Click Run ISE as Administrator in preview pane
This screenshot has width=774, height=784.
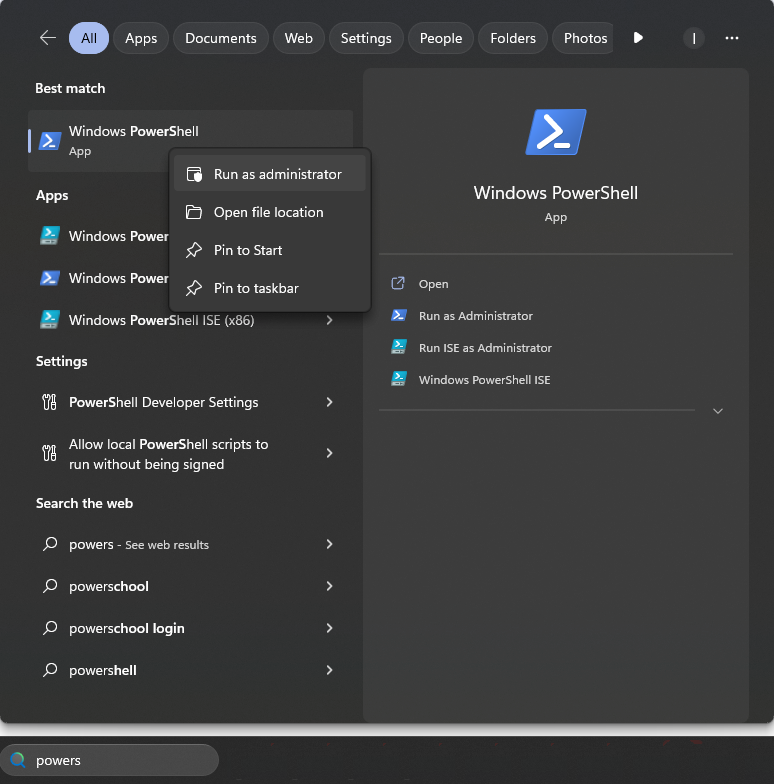485,348
